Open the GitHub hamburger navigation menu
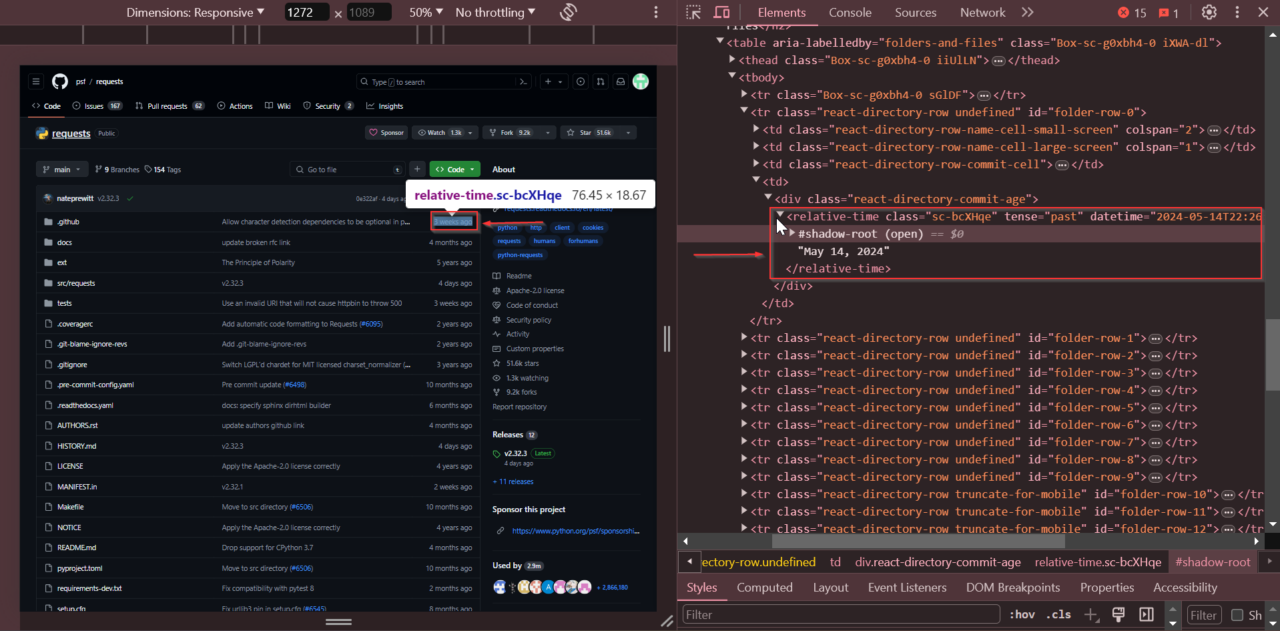The width and height of the screenshot is (1280, 631). (x=36, y=82)
